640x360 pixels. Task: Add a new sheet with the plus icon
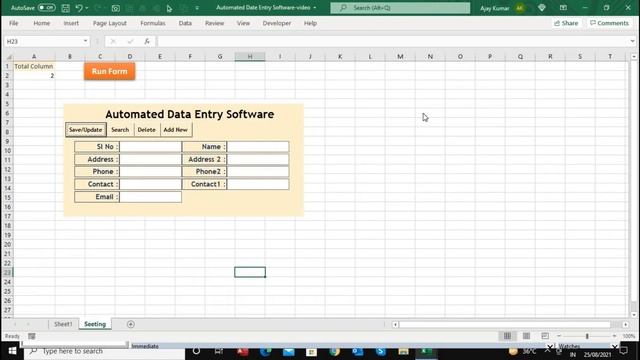131,324
